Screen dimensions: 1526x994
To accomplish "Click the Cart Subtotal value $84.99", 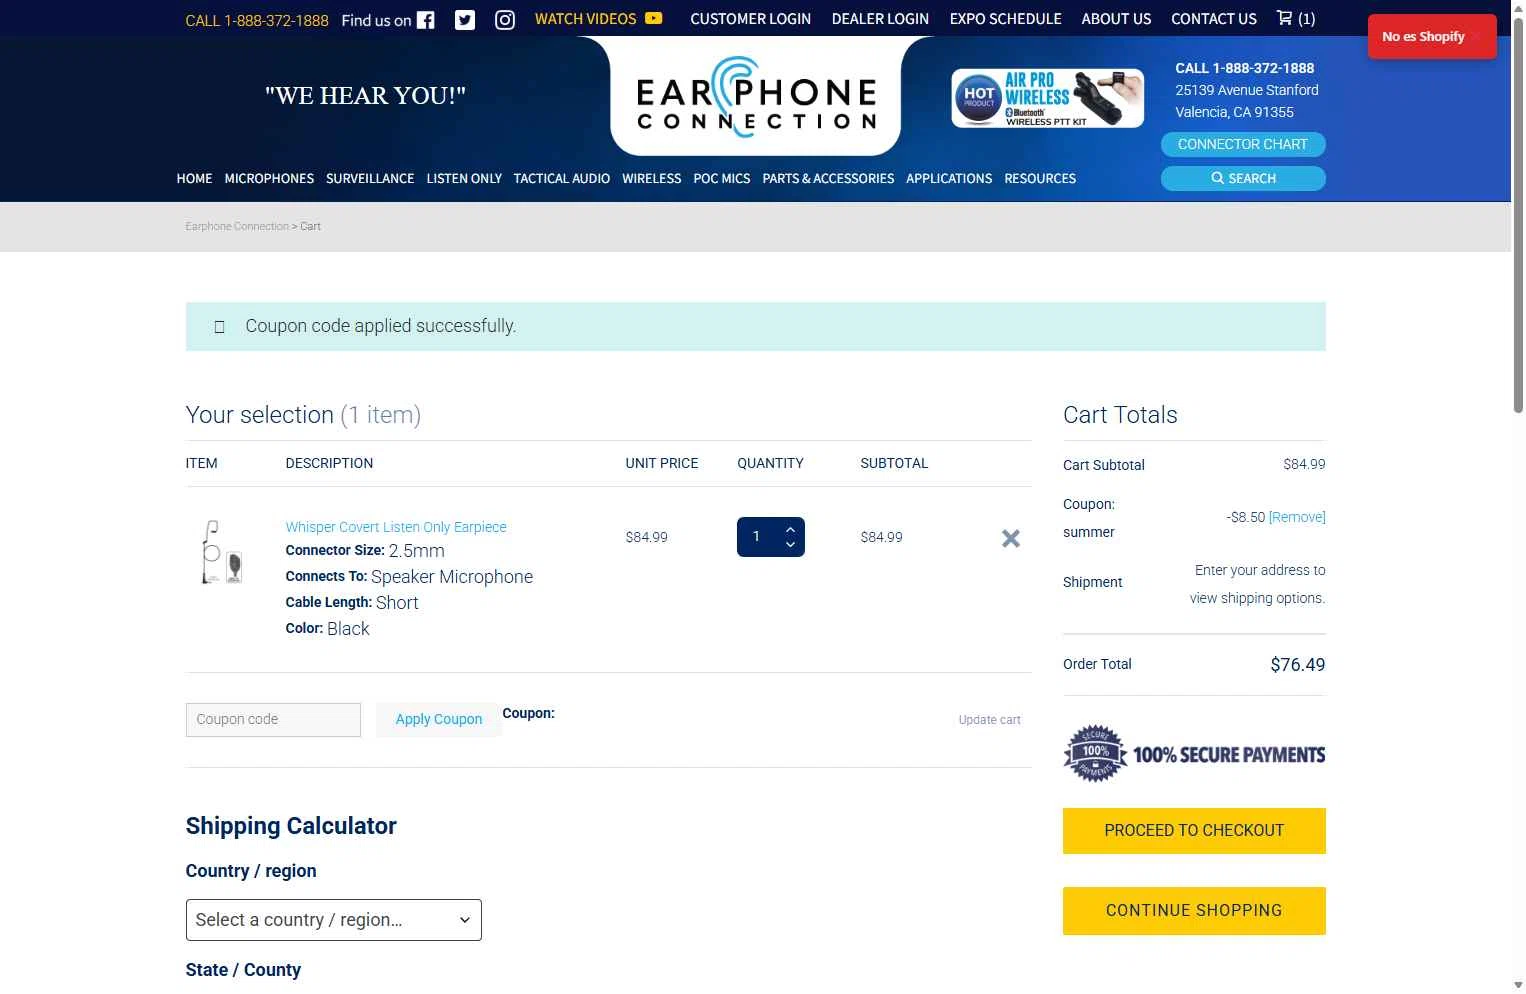I will point(1304,464).
